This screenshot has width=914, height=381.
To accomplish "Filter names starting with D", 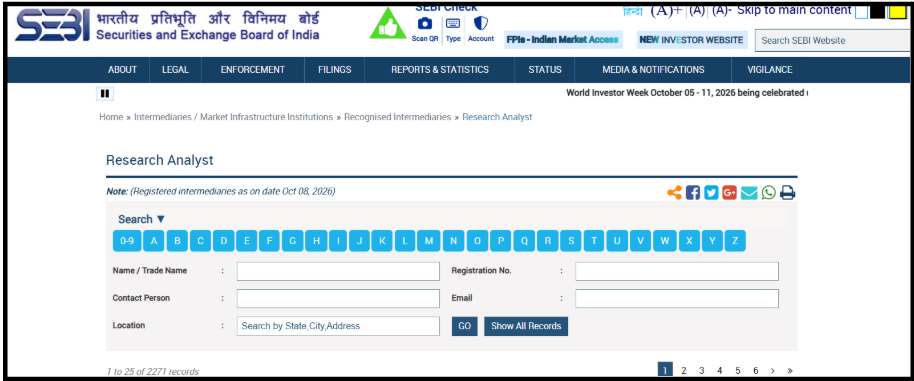I will [223, 241].
